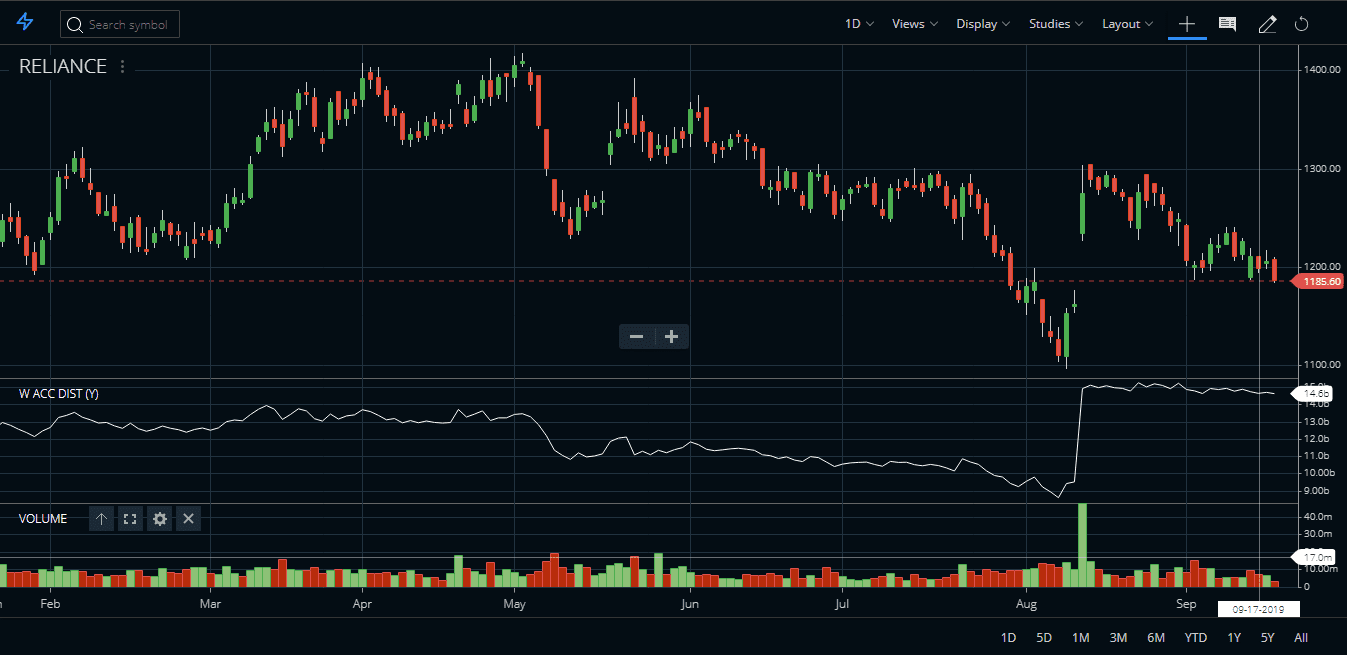The width and height of the screenshot is (1347, 655).
Task: Select the 1D range button
Action: (1008, 637)
